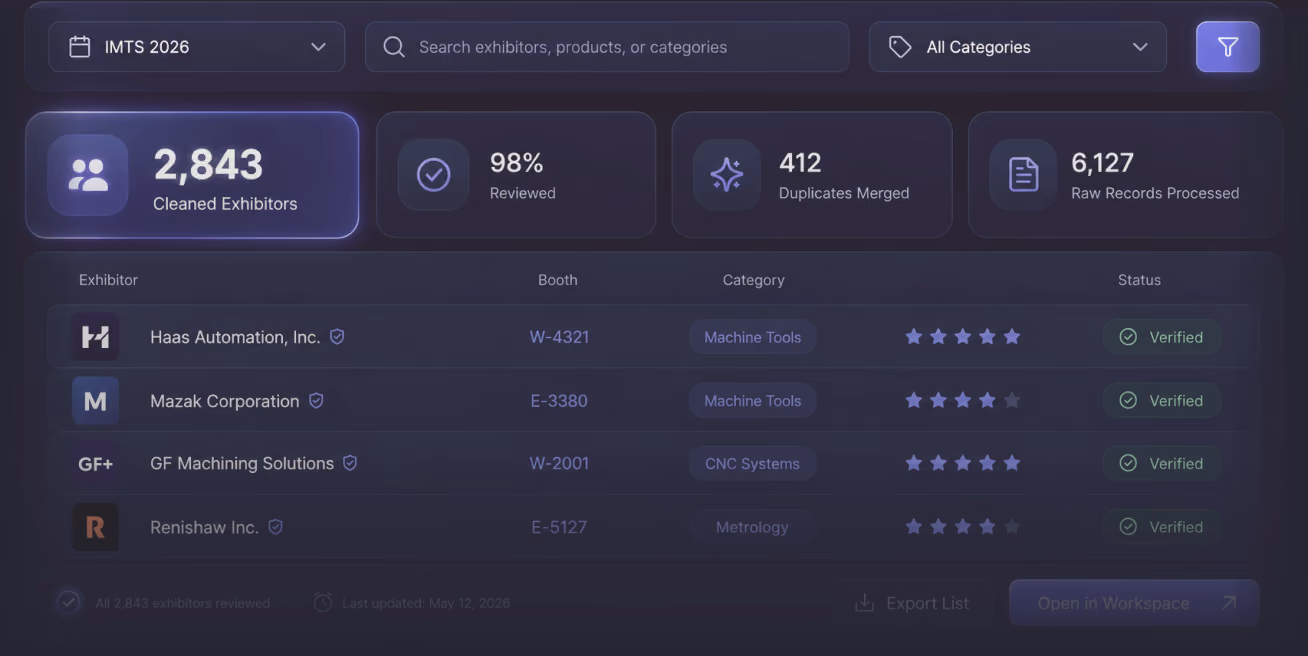Click booth number W-4321
Screen dimensions: 1308x656
pos(559,337)
